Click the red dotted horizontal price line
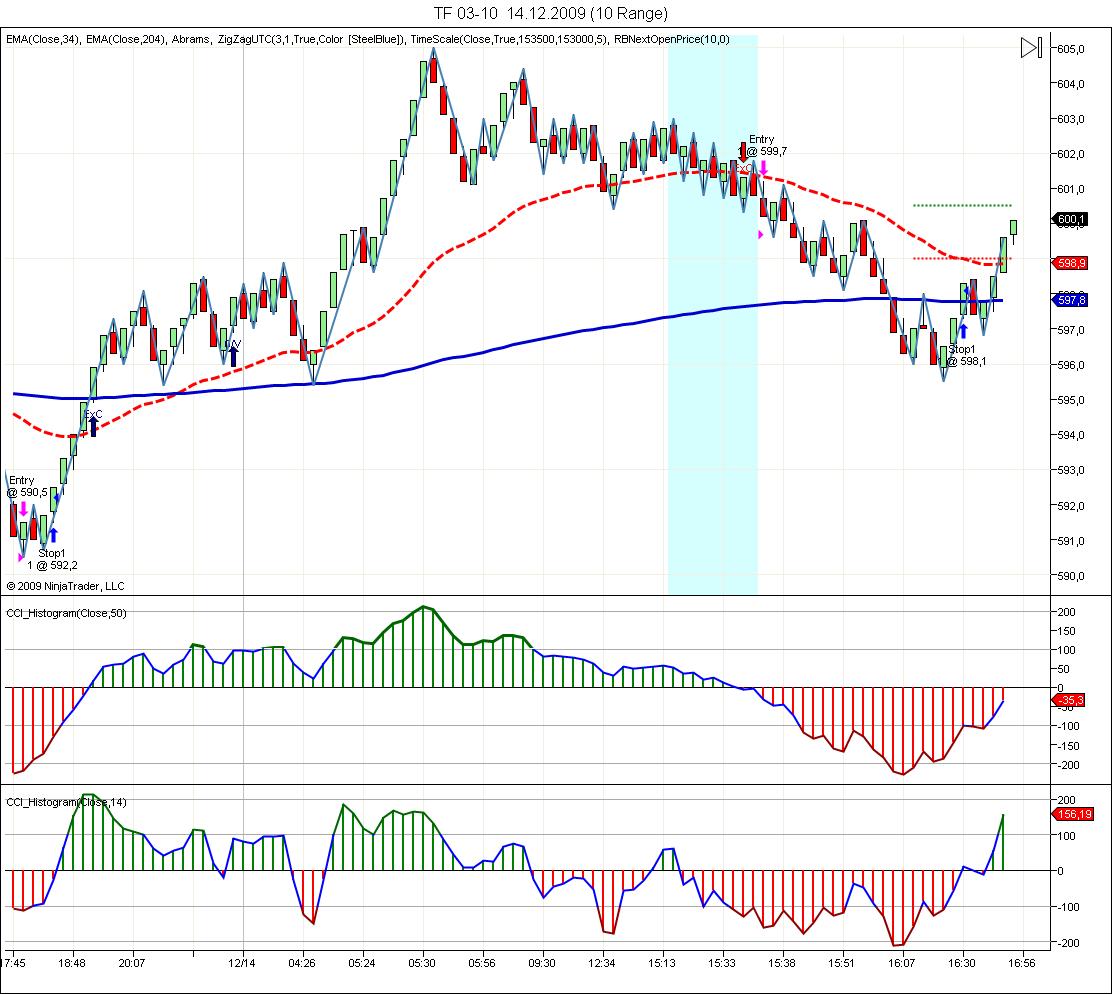Viewport: 1112px width, 994px height. click(962, 259)
